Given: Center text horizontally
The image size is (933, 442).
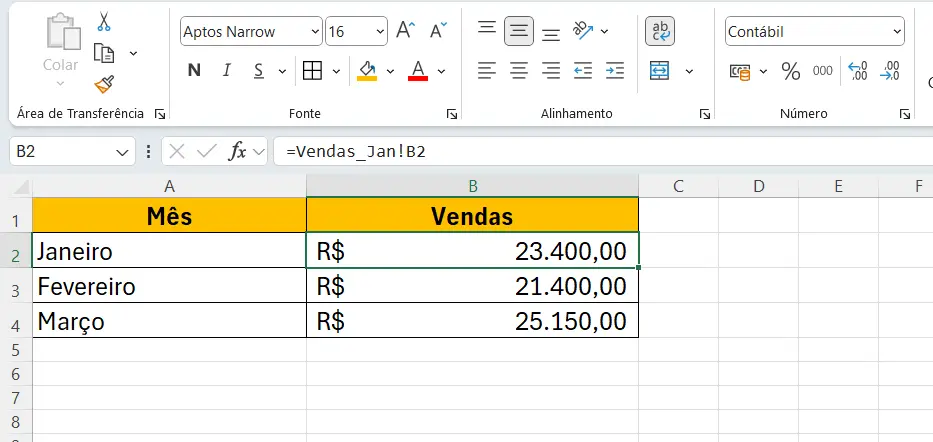Looking at the screenshot, I should (x=519, y=71).
